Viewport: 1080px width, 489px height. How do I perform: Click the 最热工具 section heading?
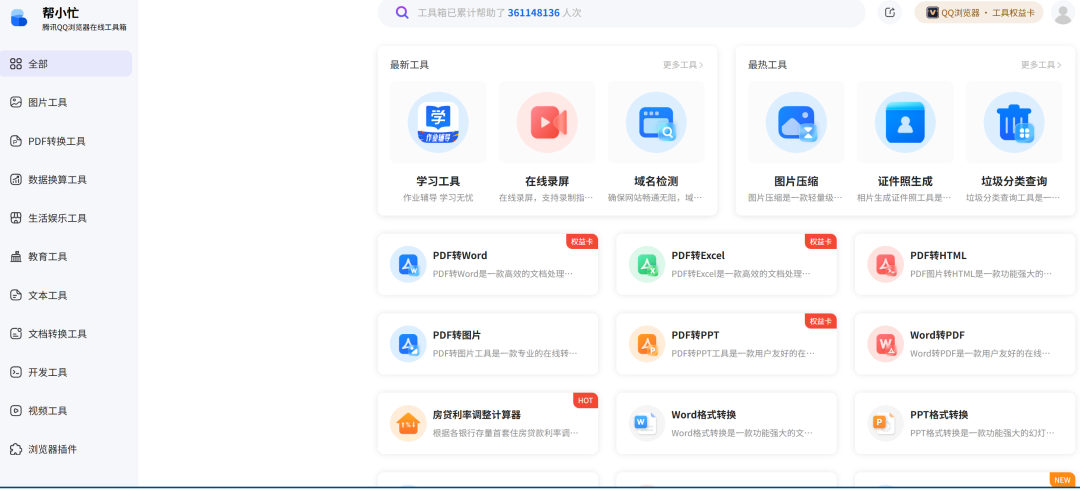[768, 65]
